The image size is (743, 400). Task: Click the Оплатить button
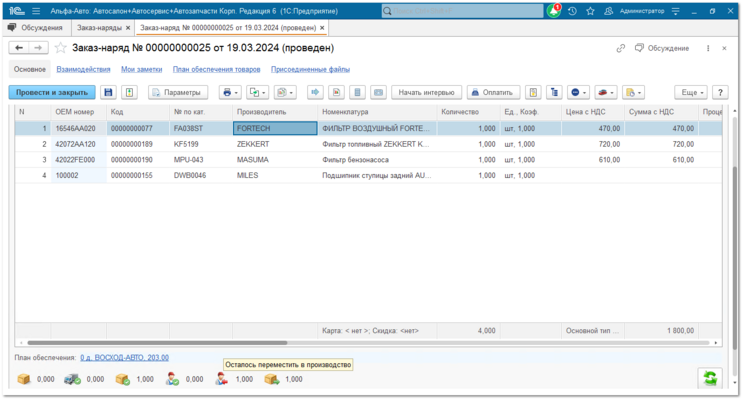(493, 92)
